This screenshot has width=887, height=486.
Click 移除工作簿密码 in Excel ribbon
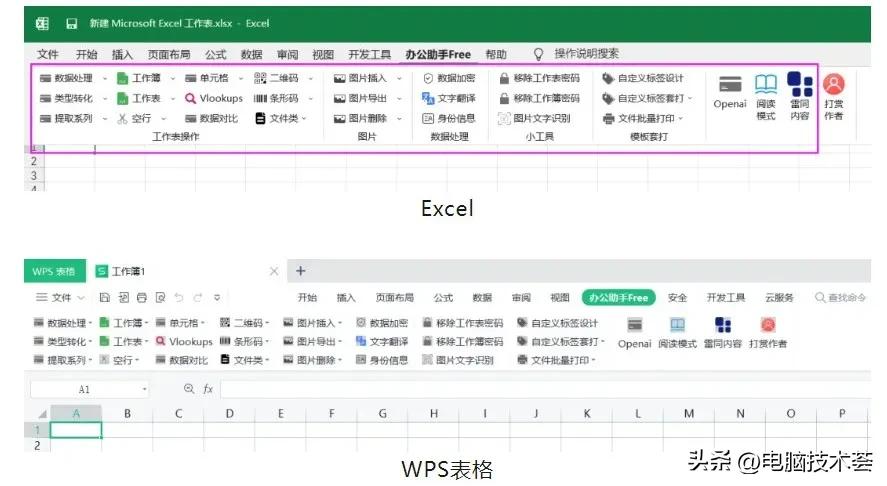click(x=540, y=98)
